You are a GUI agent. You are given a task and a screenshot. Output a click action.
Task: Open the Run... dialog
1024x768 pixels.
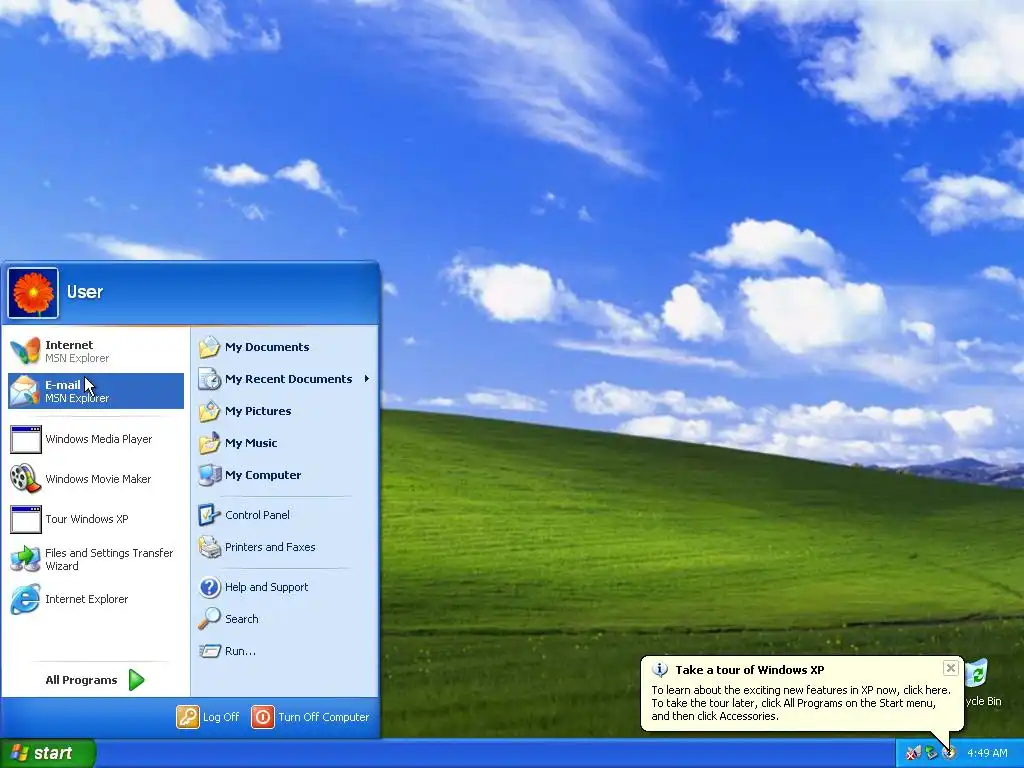pyautogui.click(x=284, y=650)
